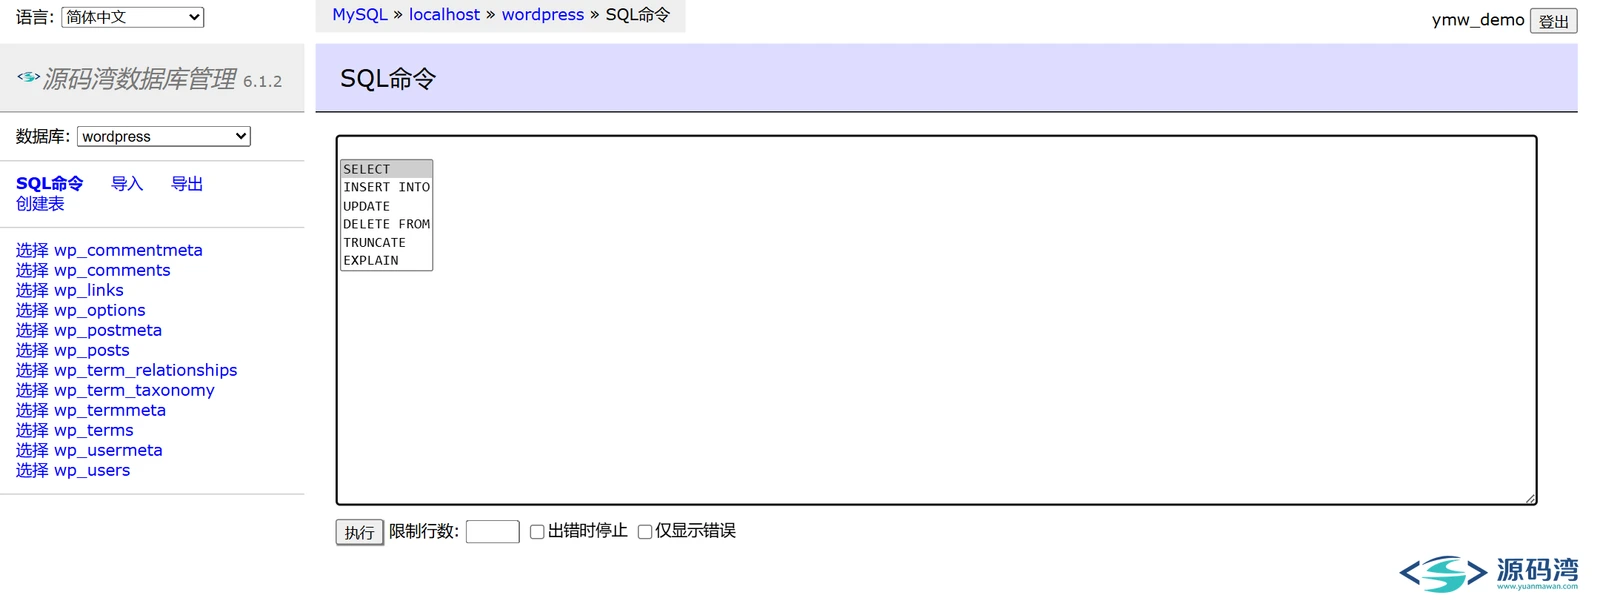
Task: Select TRUNCATE in the autocomplete list
Action: pyautogui.click(x=386, y=242)
